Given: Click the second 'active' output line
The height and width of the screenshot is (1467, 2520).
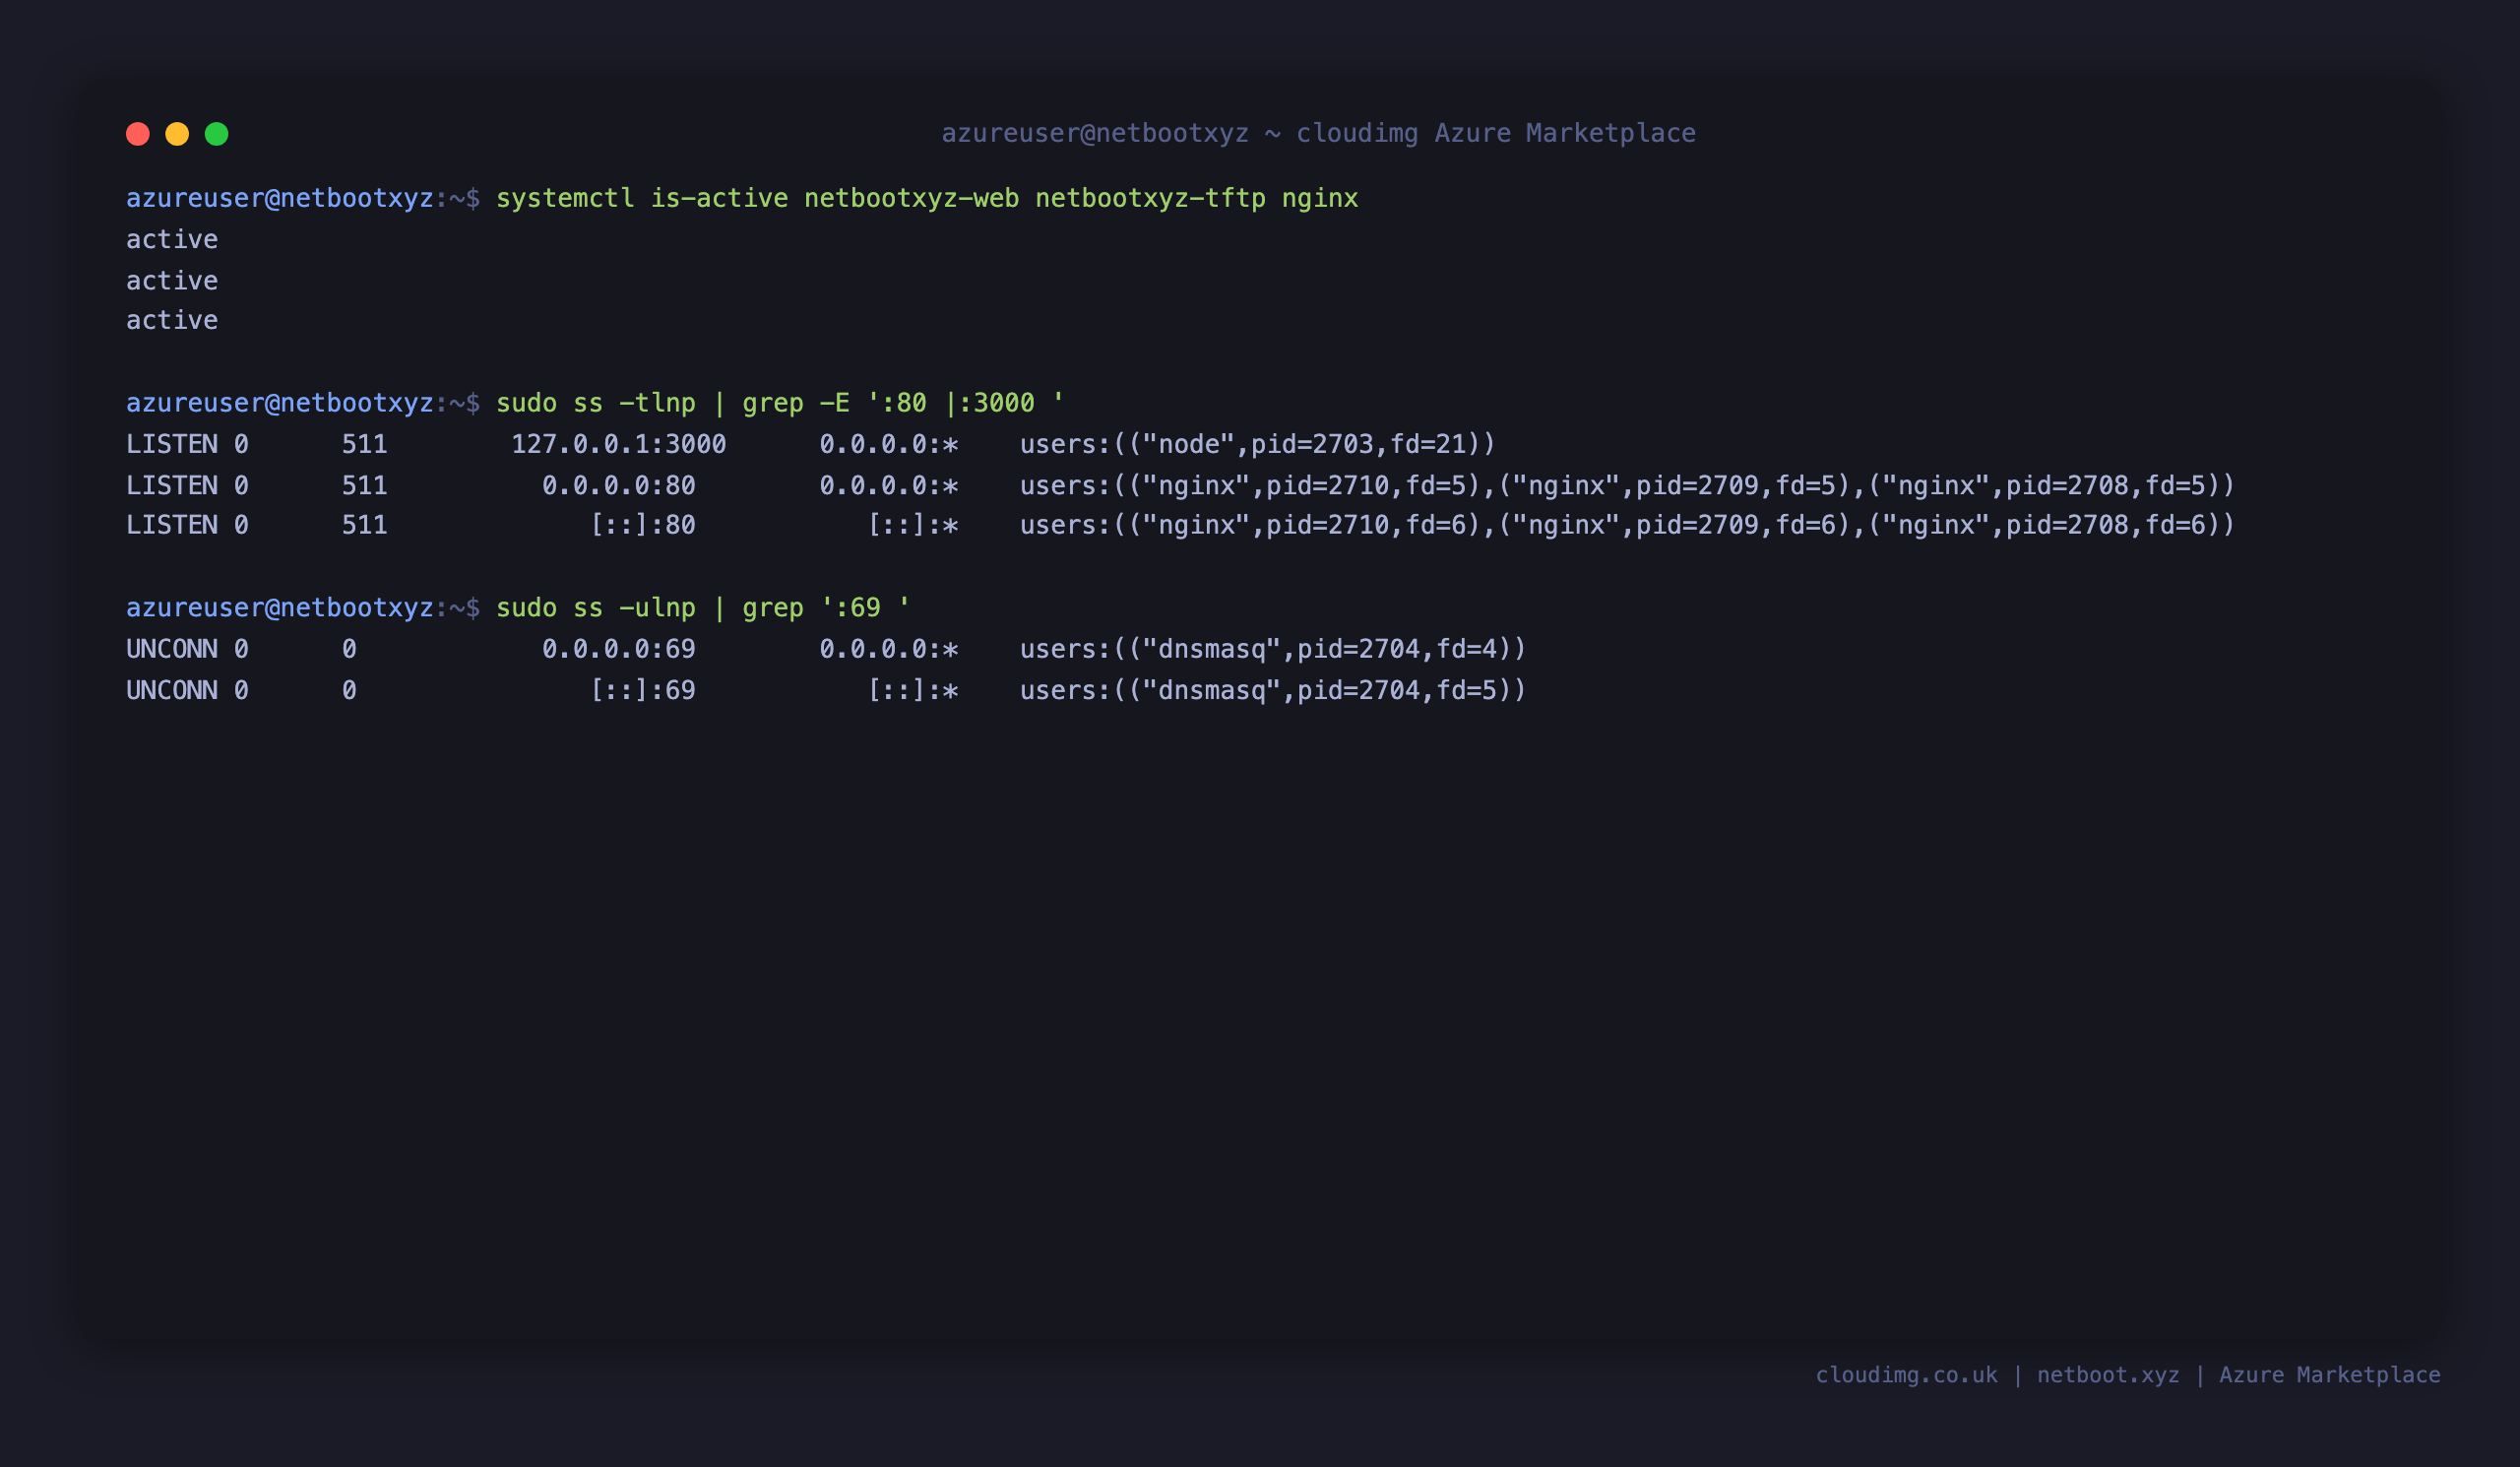Looking at the screenshot, I should 172,280.
